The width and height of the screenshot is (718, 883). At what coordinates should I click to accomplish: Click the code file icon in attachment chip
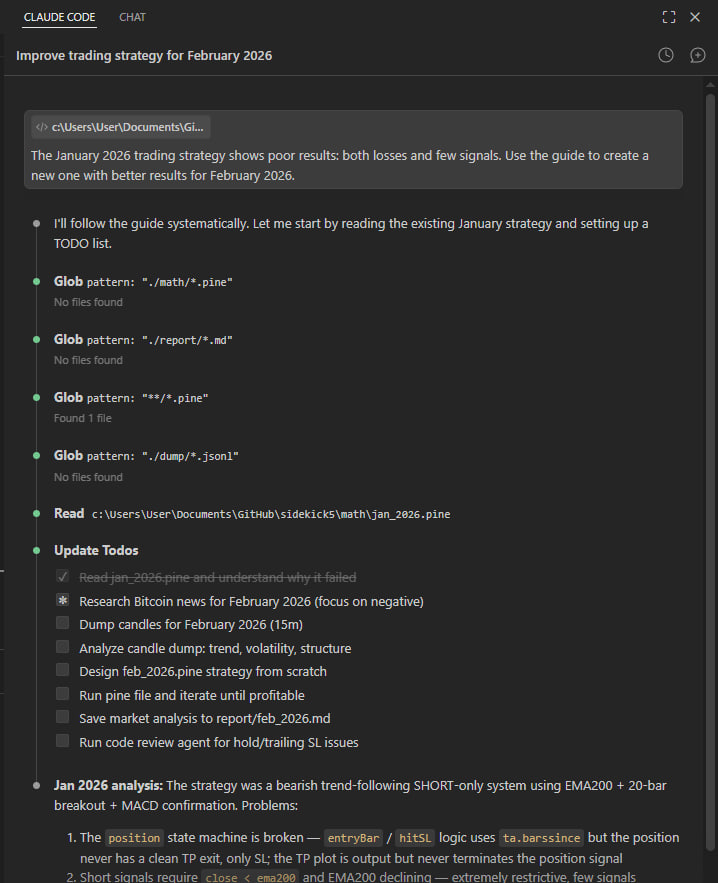pyautogui.click(x=41, y=127)
